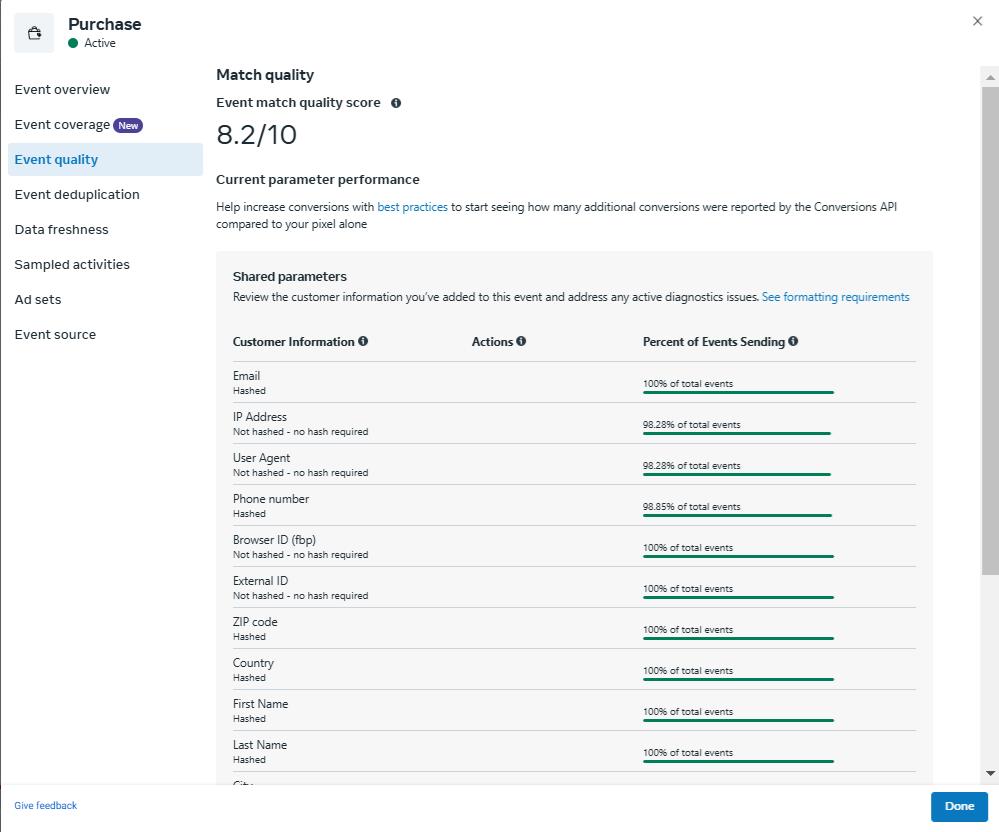The width and height of the screenshot is (999, 832).
Task: Click the IP Address row label
Action: click(x=260, y=417)
